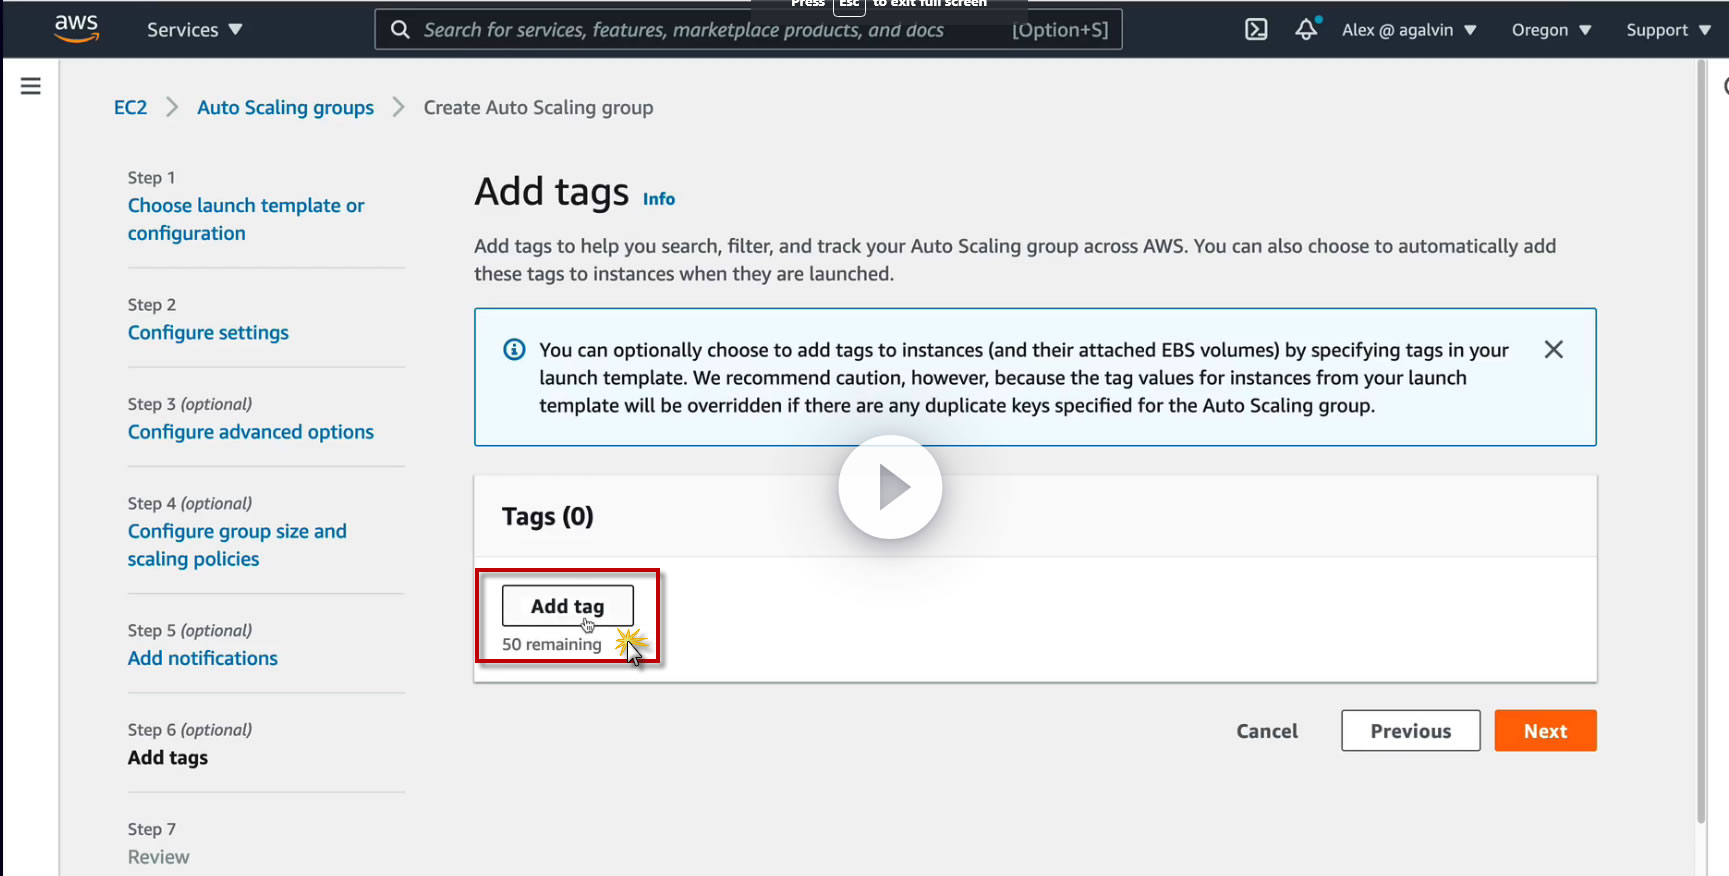Open the Info link beside Add tags

[658, 199]
